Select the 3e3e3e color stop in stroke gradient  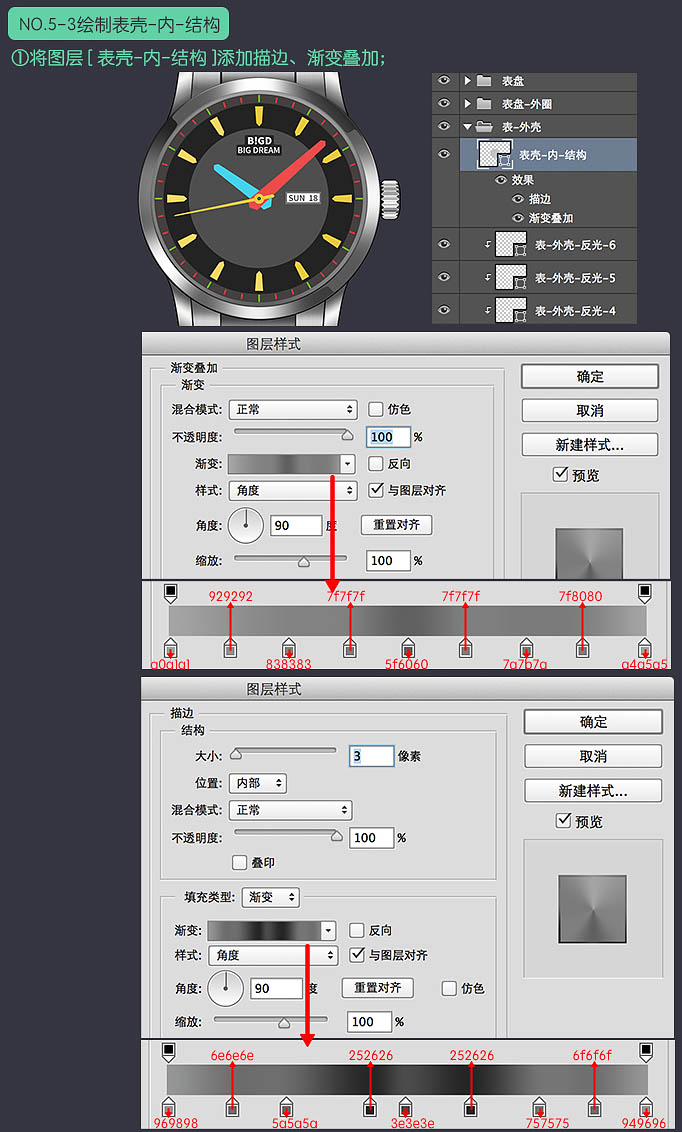tap(406, 1107)
